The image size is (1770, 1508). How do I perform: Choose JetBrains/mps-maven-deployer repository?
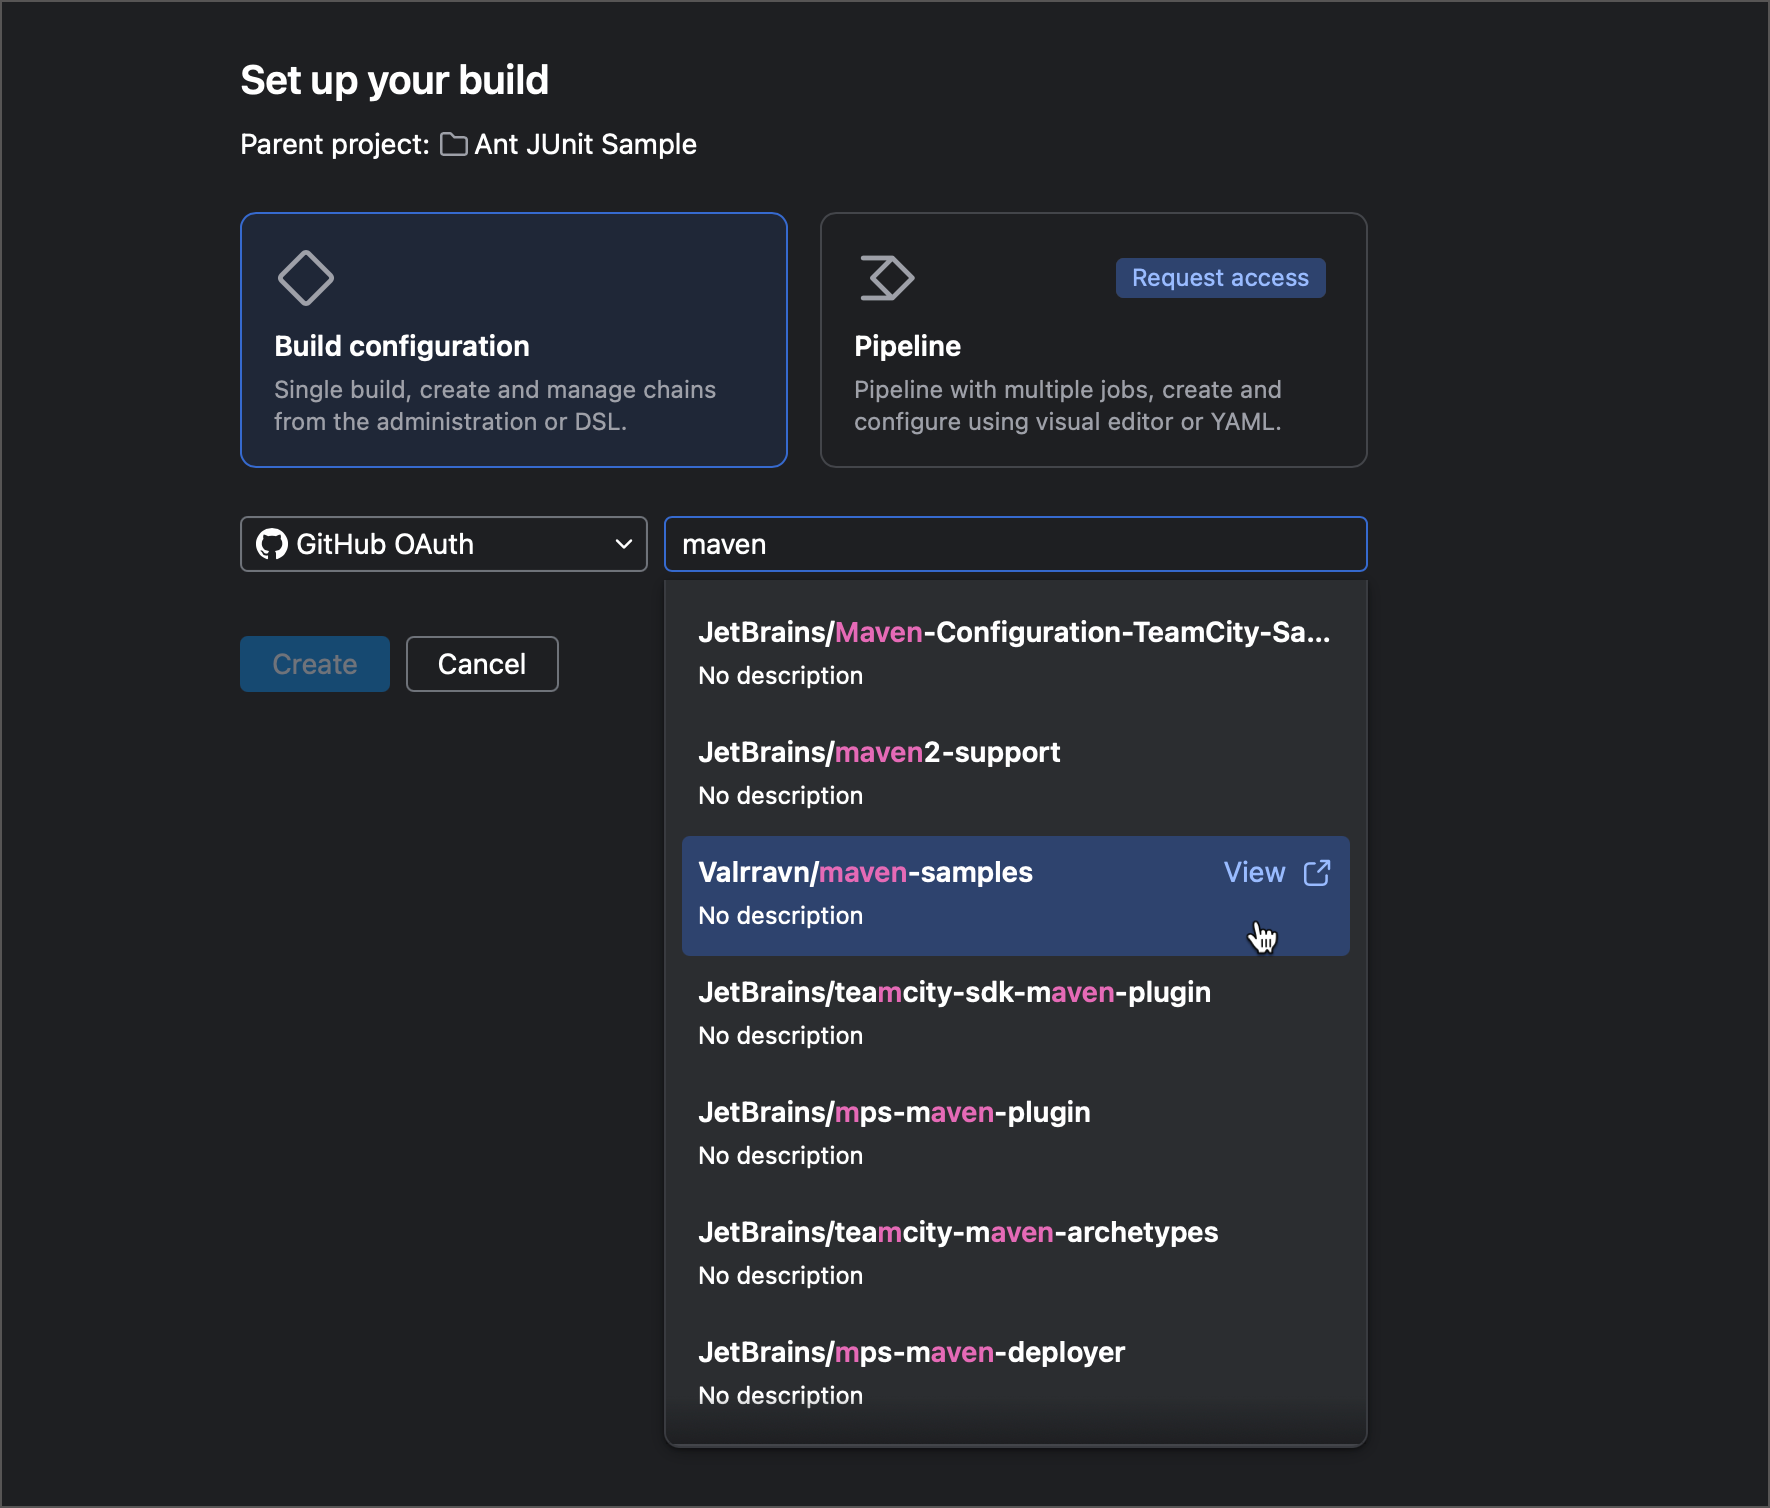1016,1374
